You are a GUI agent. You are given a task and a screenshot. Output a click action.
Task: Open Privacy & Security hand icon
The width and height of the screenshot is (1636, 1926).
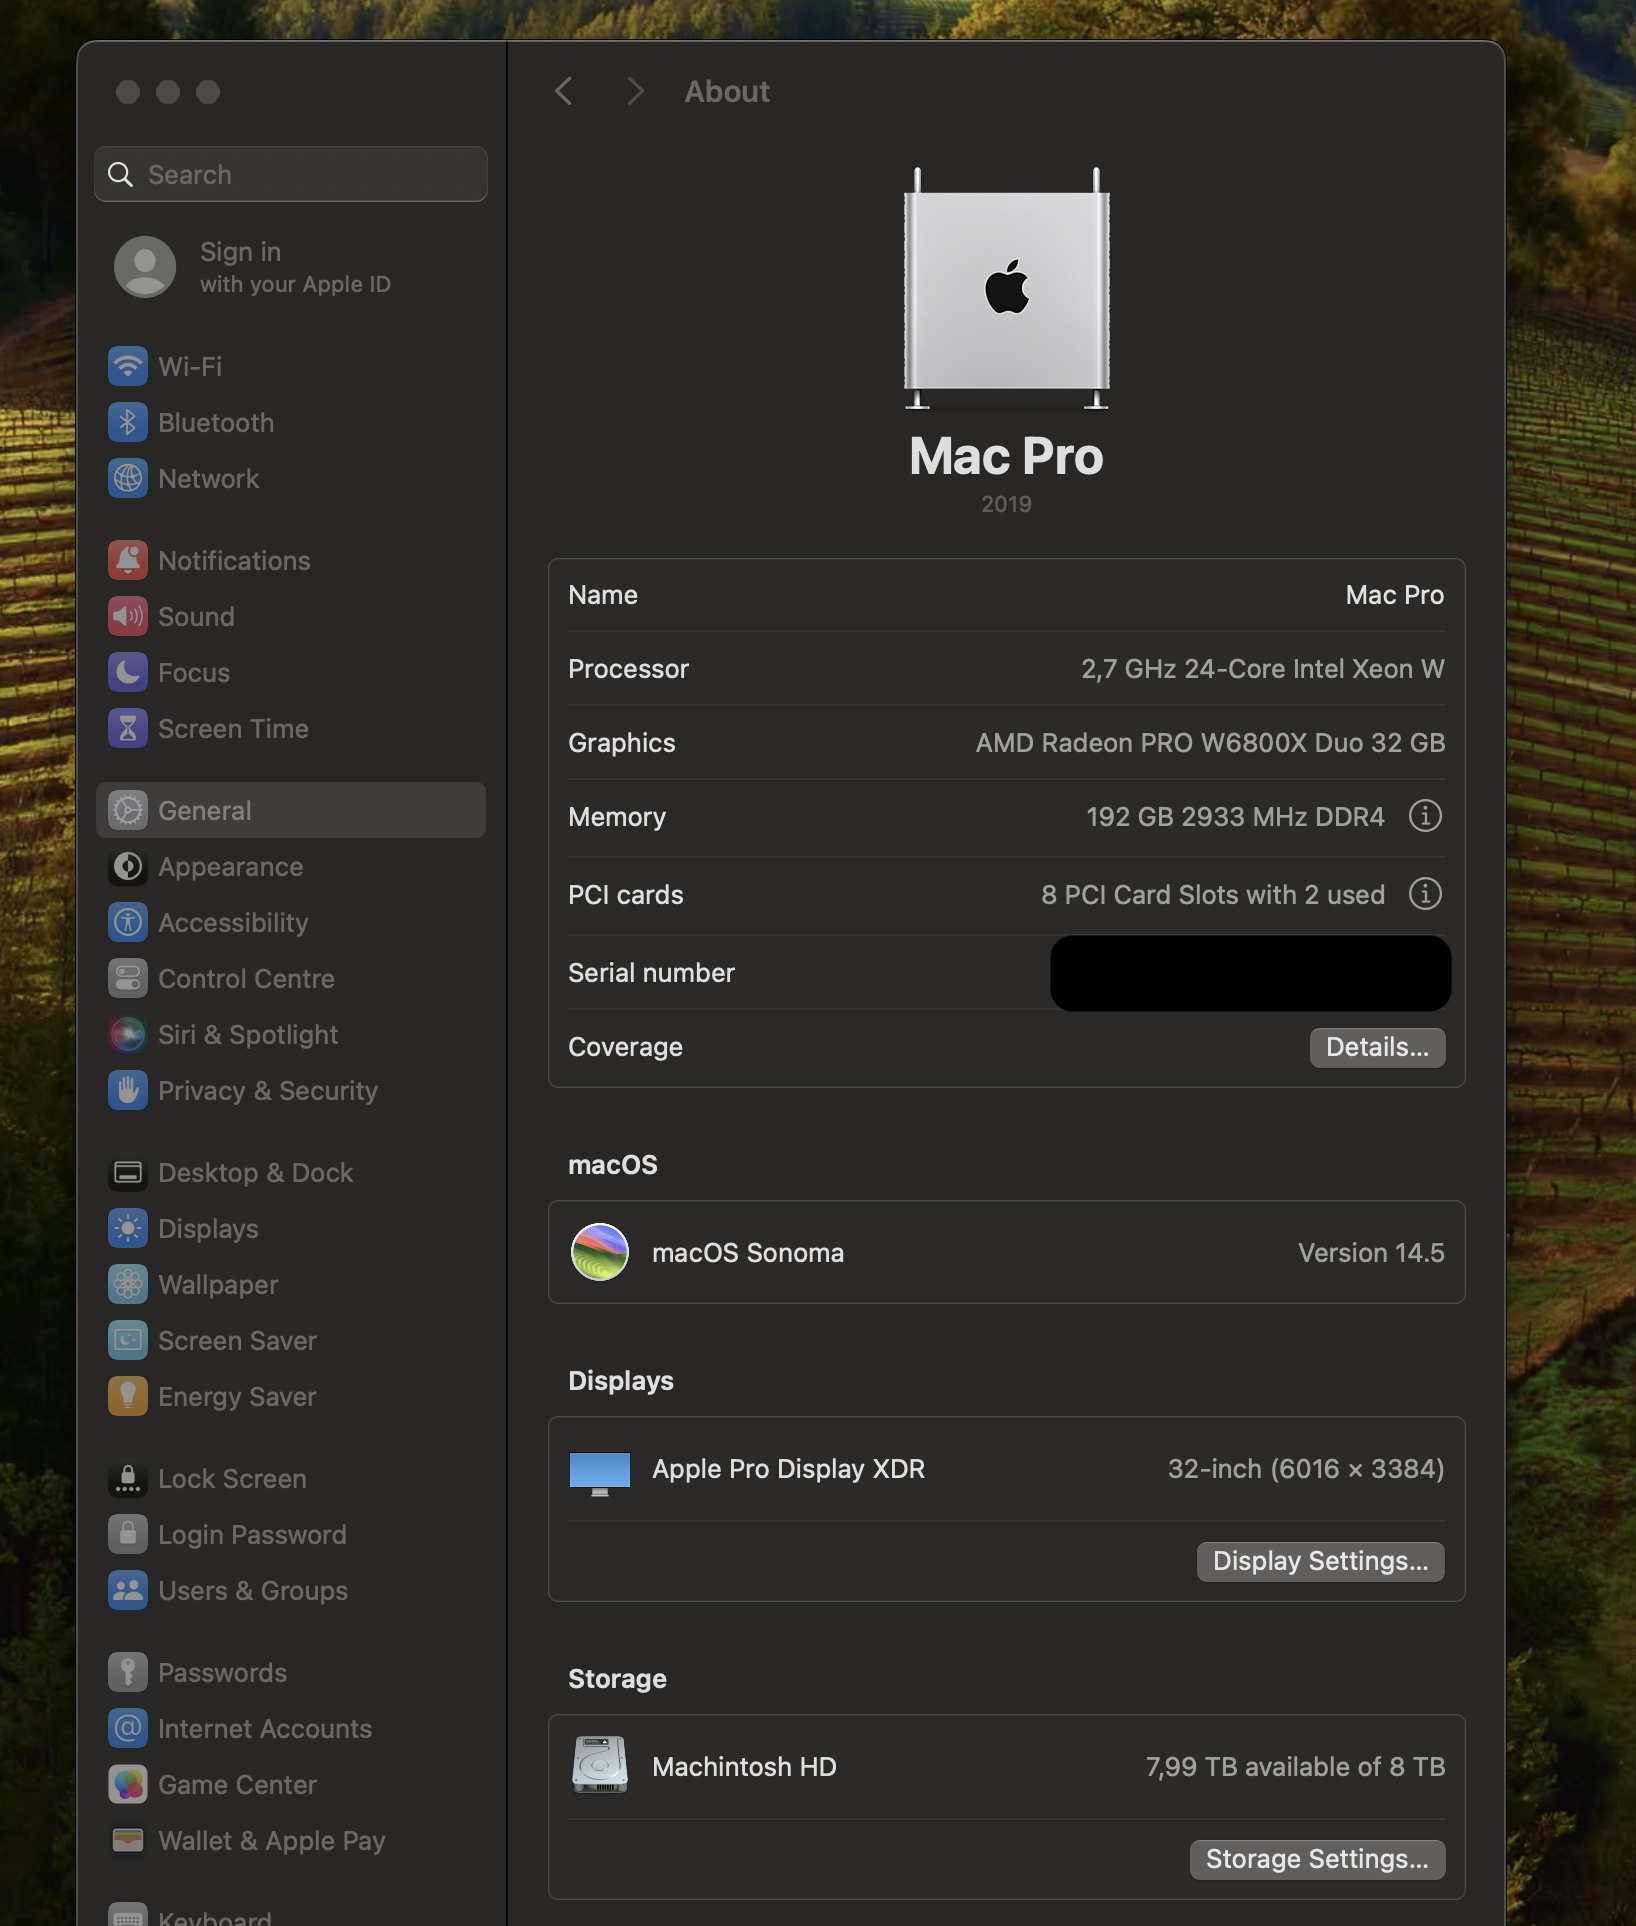(x=128, y=1090)
